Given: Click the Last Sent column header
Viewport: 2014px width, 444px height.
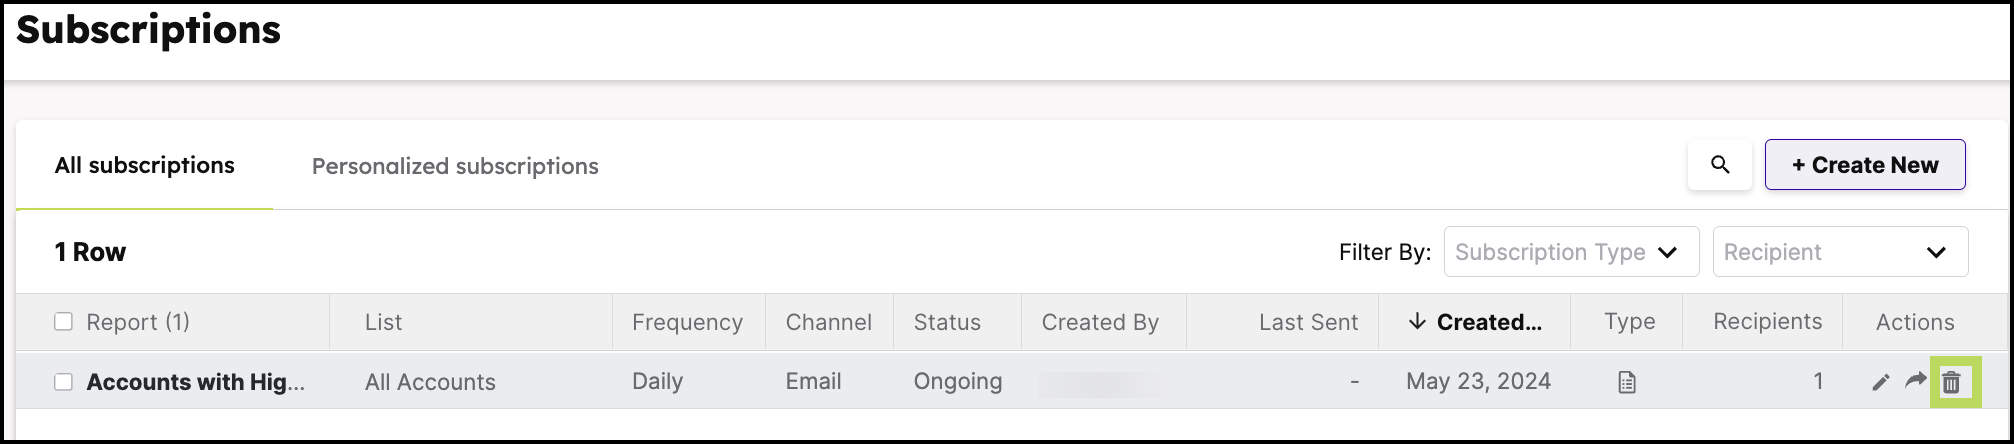Looking at the screenshot, I should tap(1307, 322).
